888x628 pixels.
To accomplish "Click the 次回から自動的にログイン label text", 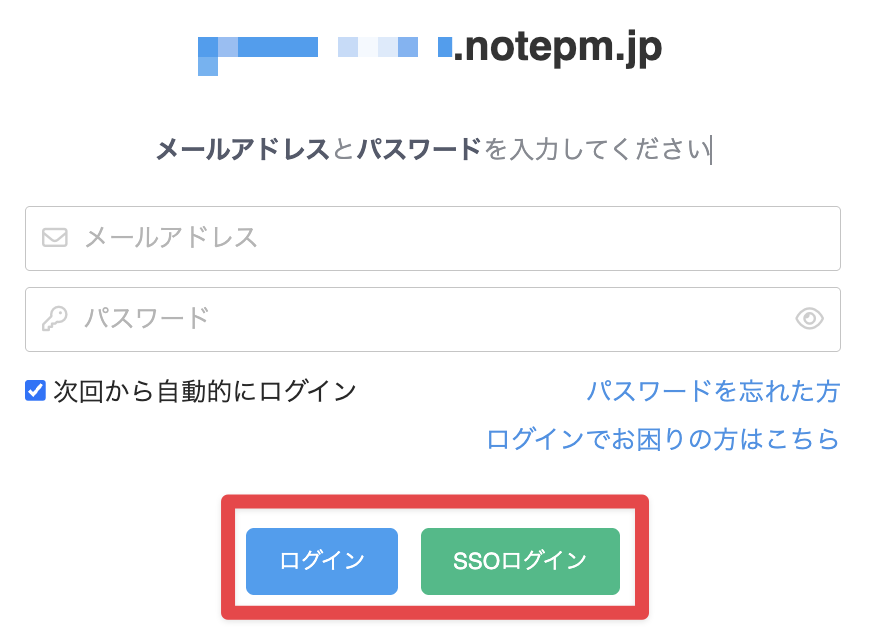I will 205,391.
